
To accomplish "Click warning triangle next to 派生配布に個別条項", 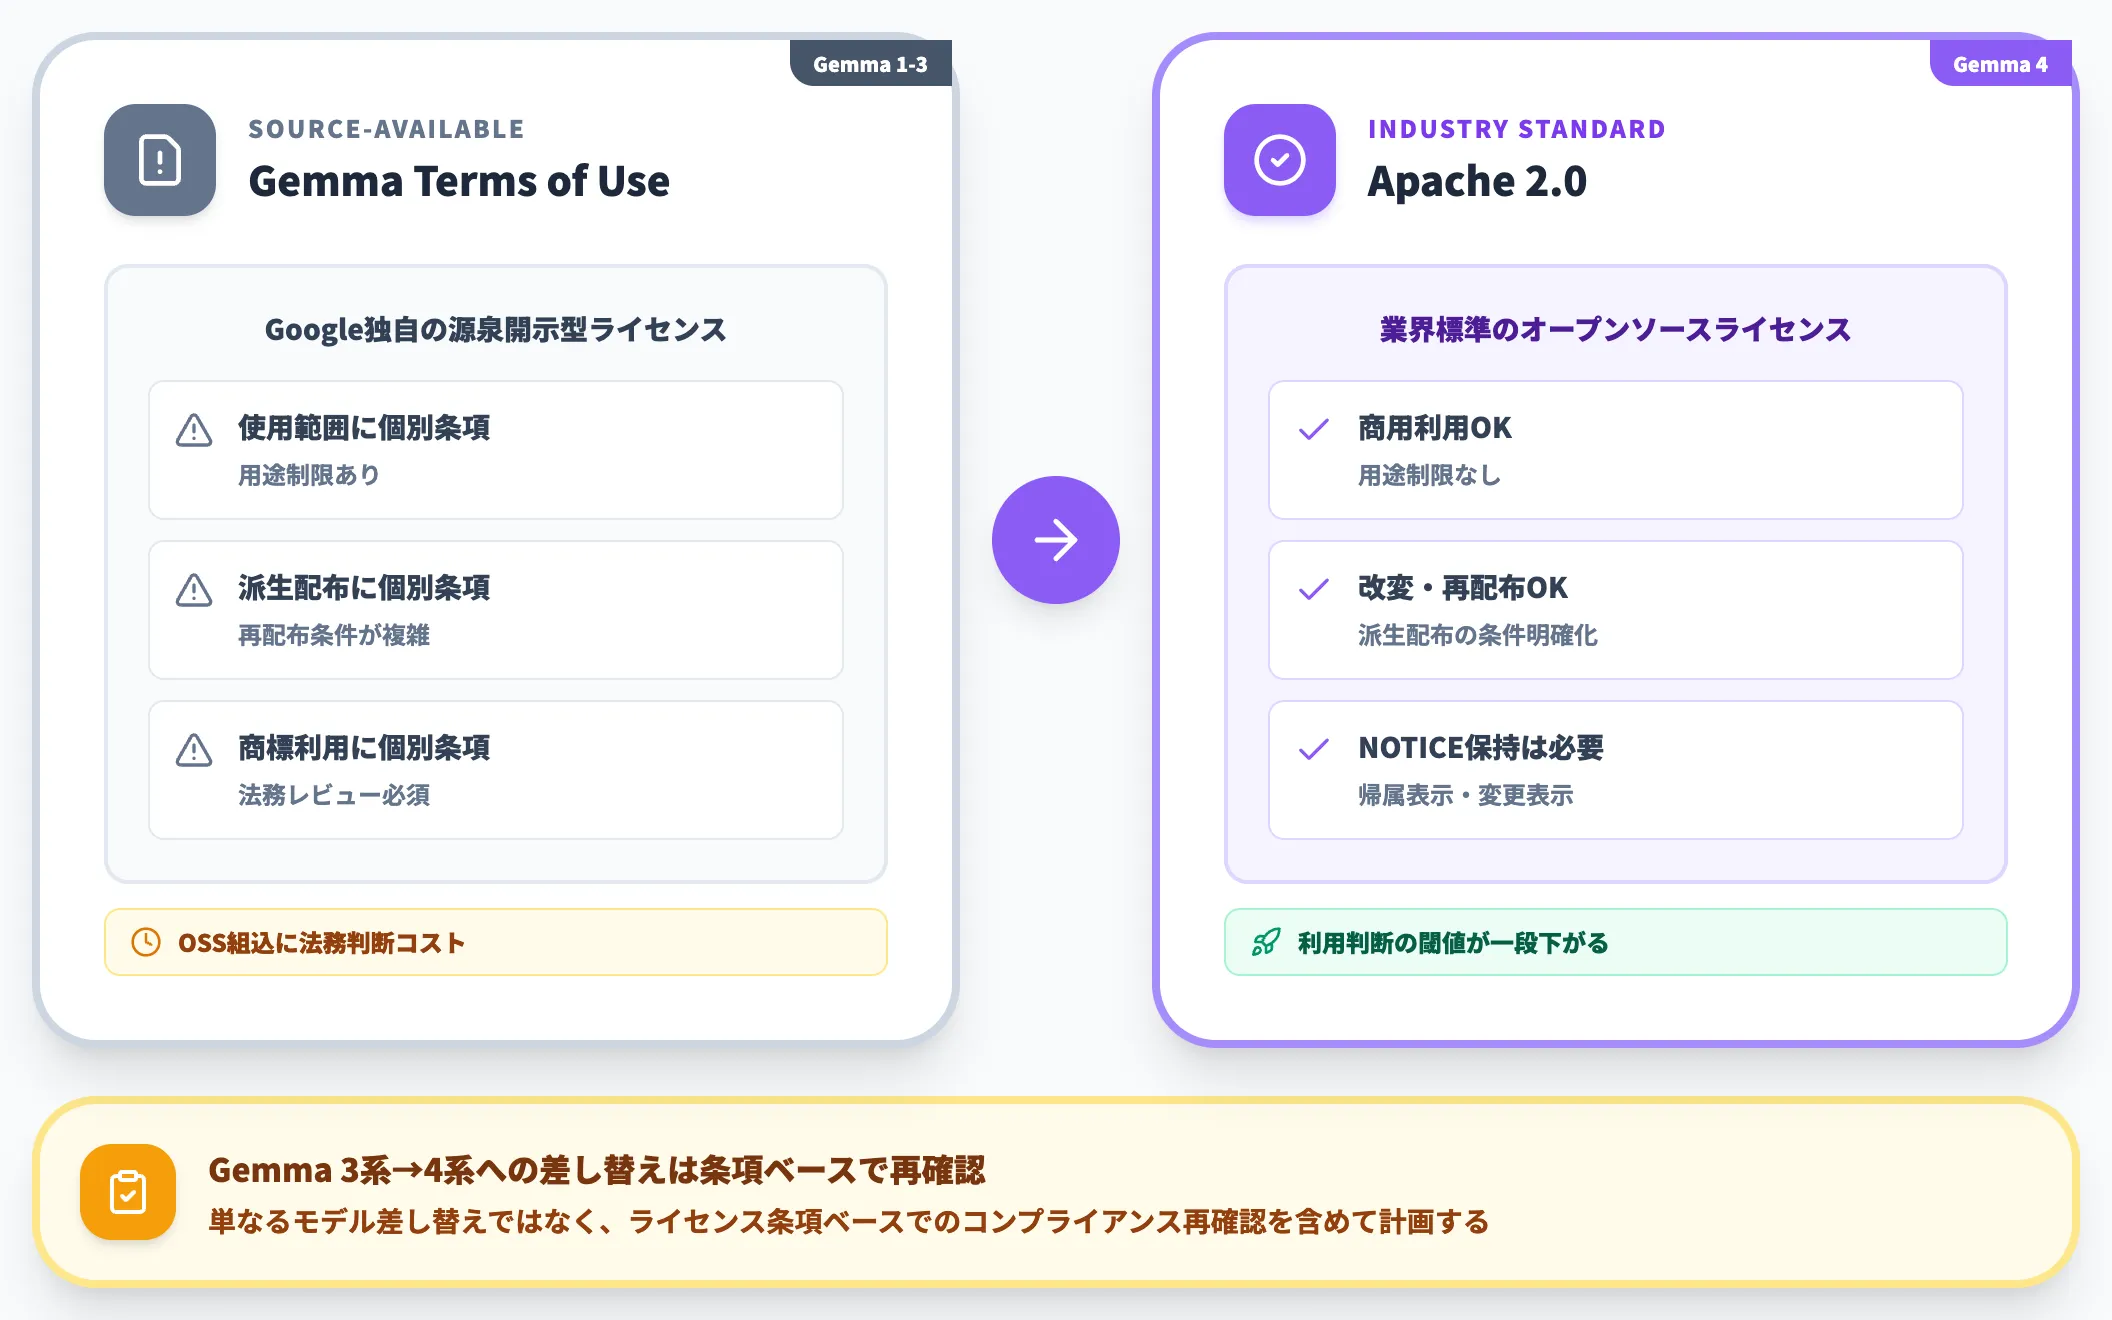I will 194,590.
